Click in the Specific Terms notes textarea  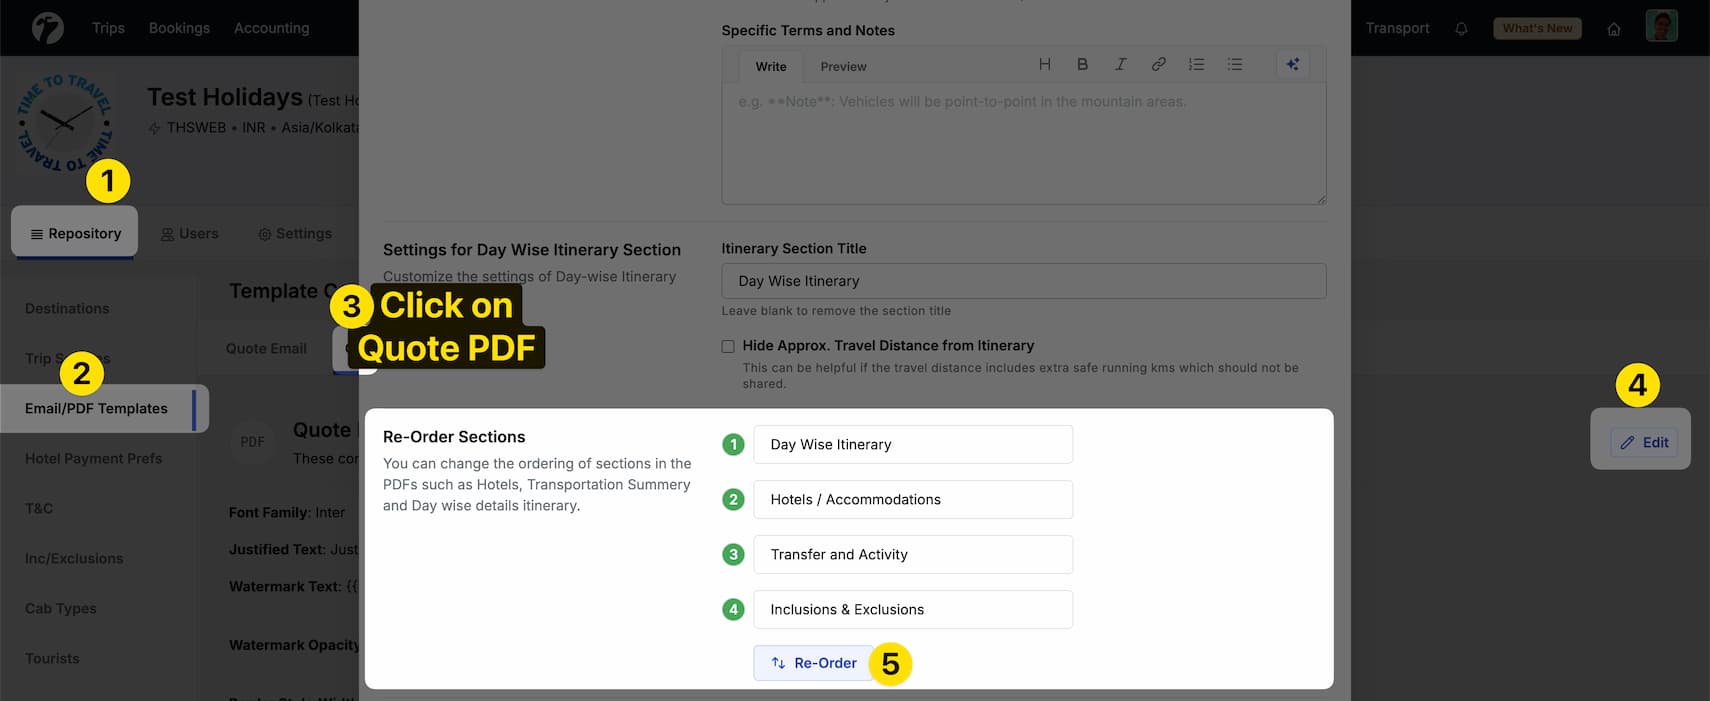[x=1023, y=145]
